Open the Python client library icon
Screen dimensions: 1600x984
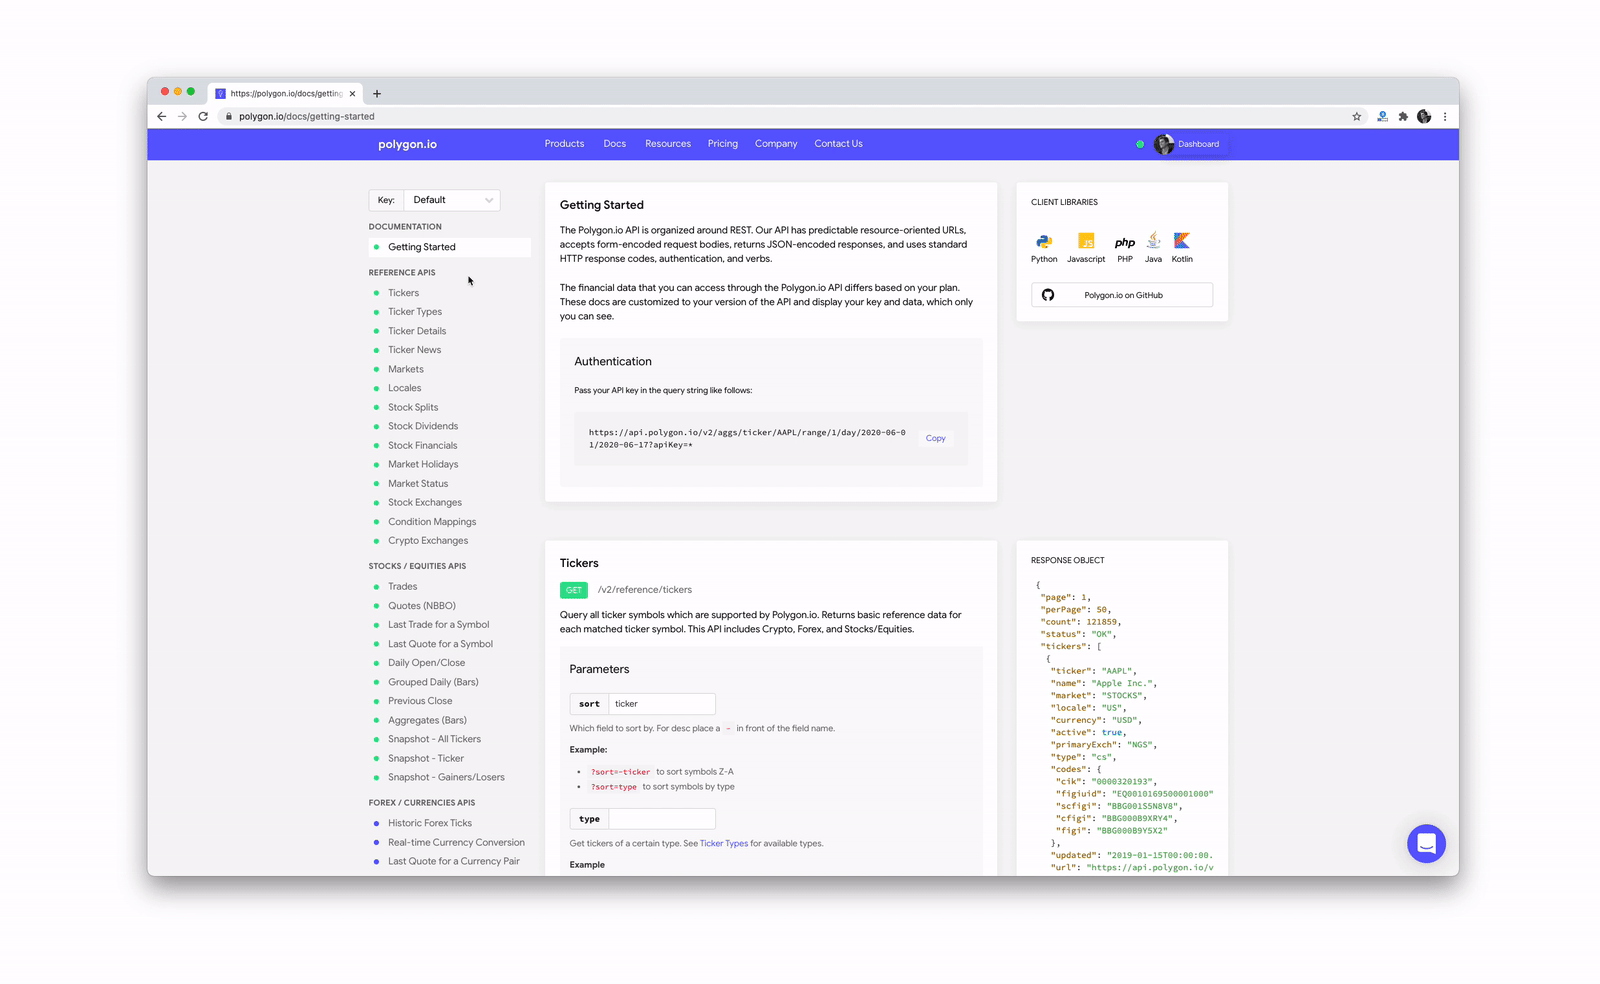(x=1044, y=242)
